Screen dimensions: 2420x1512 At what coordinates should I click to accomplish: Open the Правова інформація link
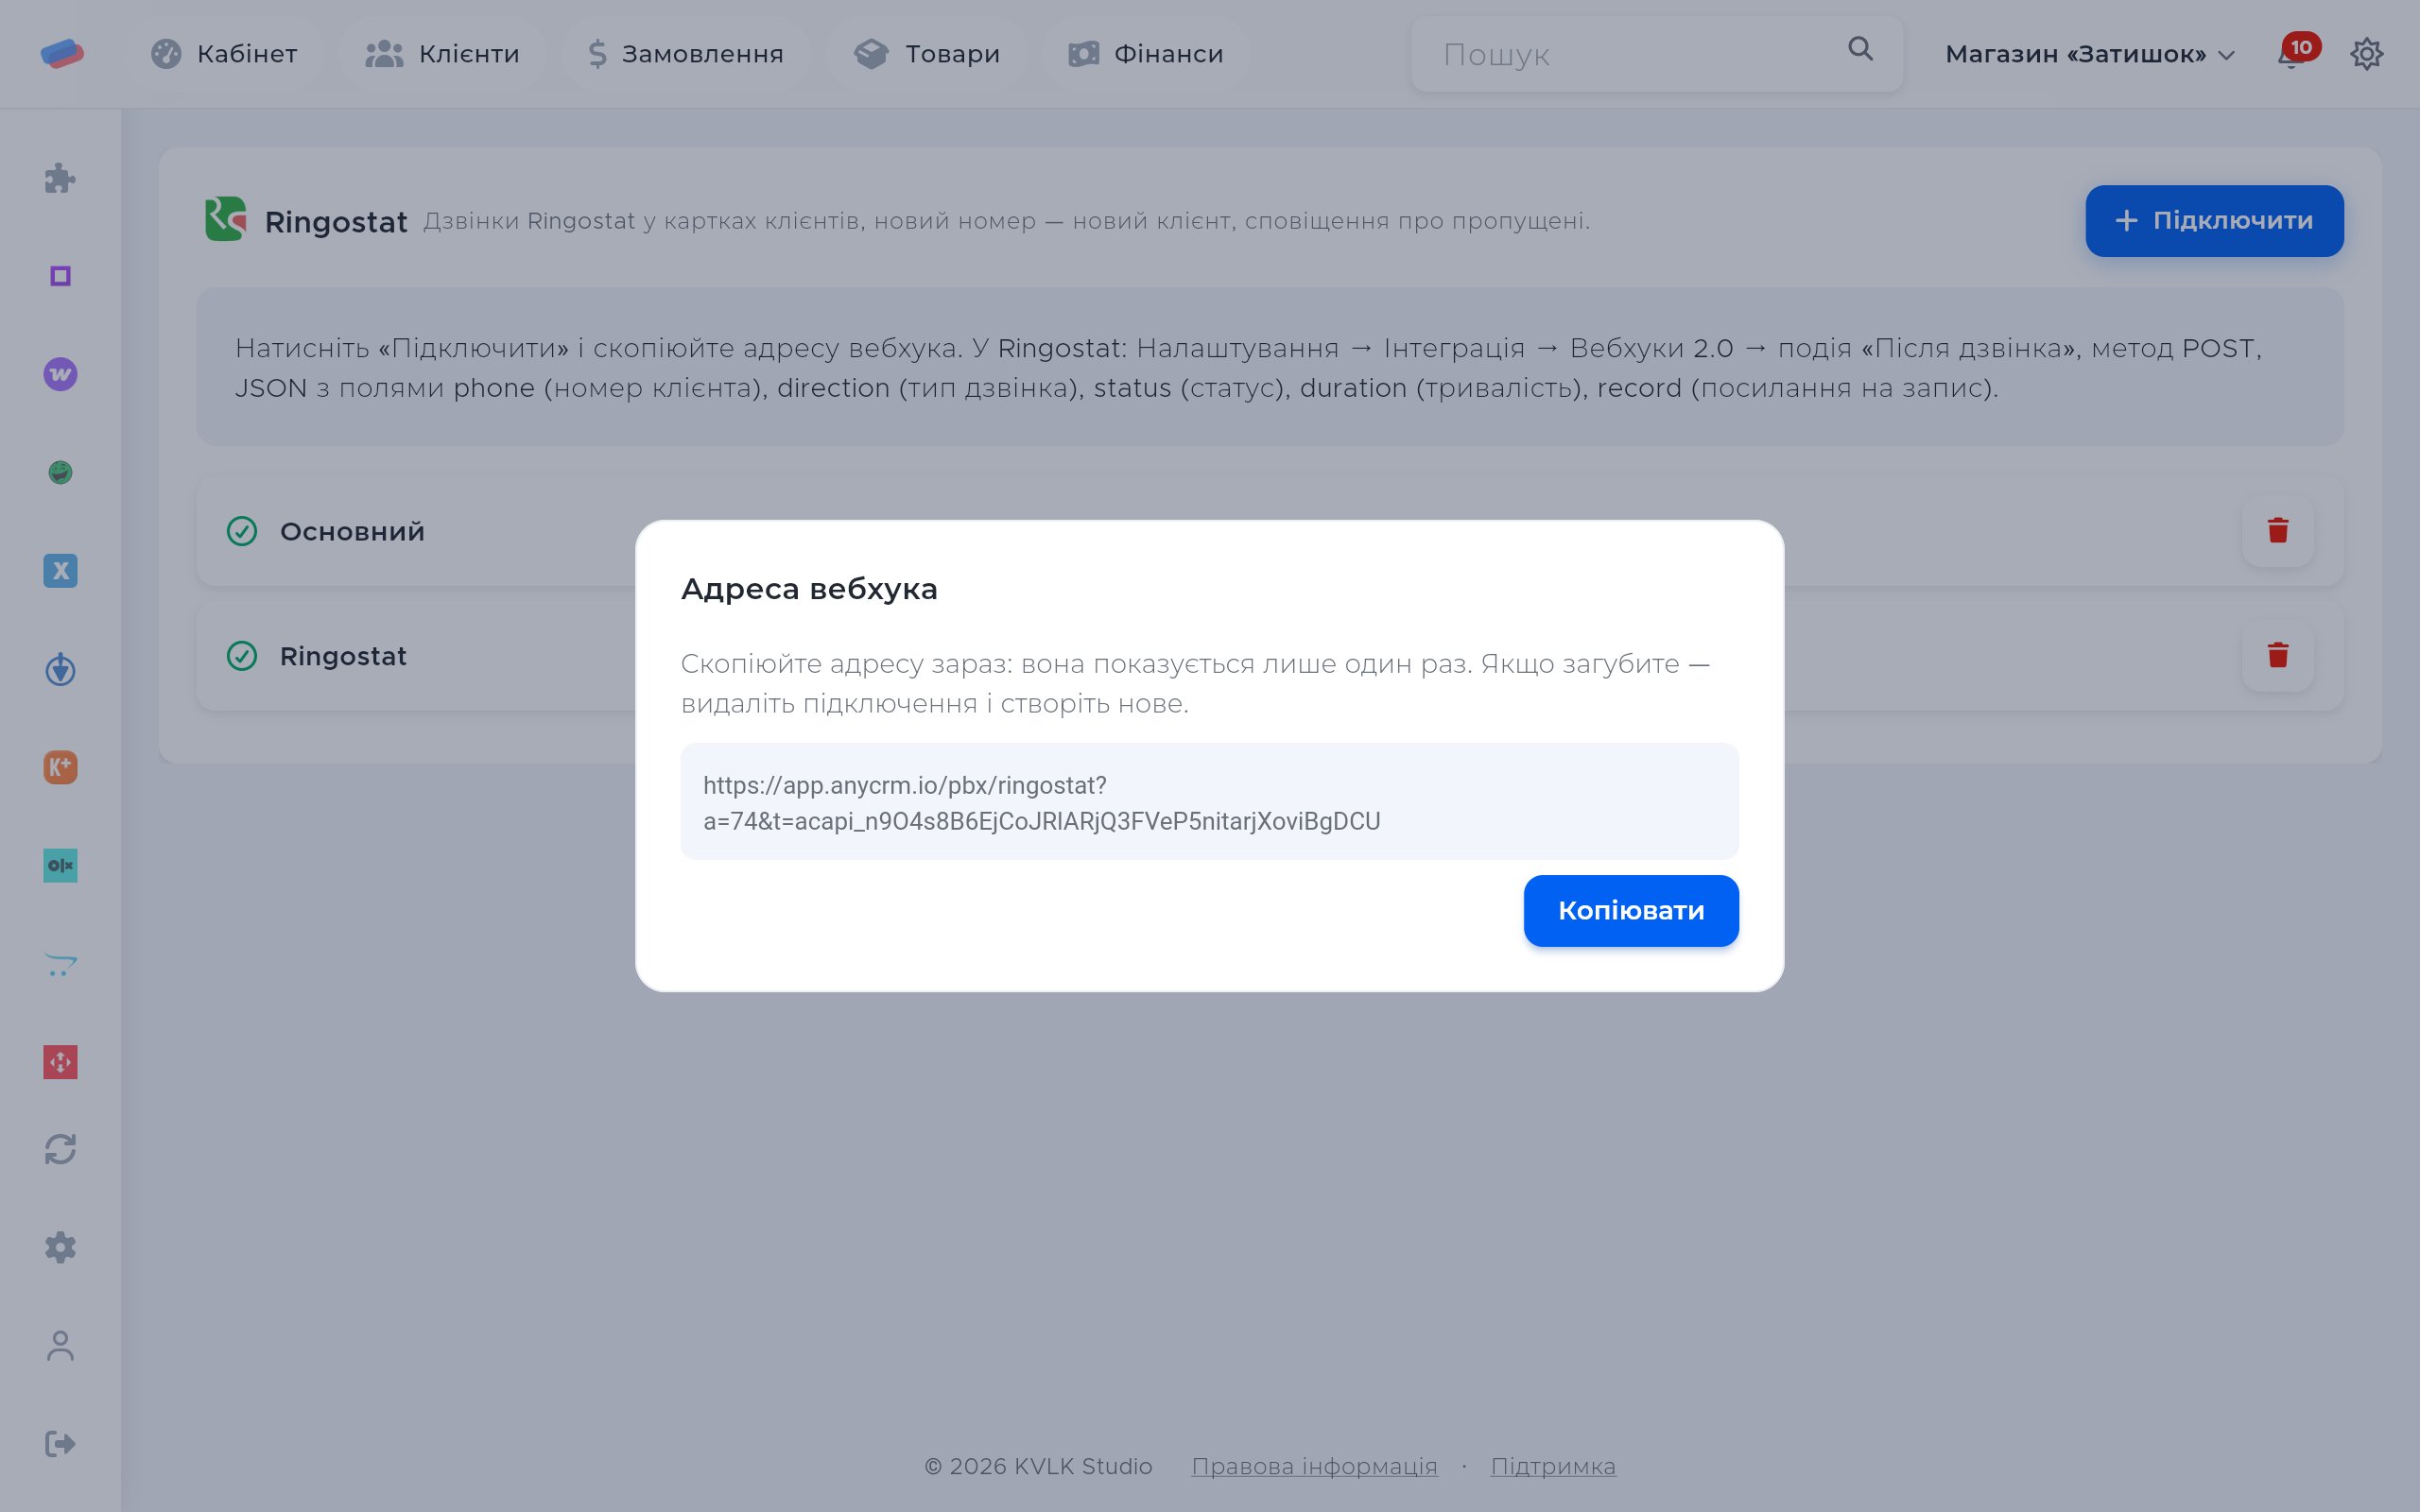[x=1314, y=1466]
